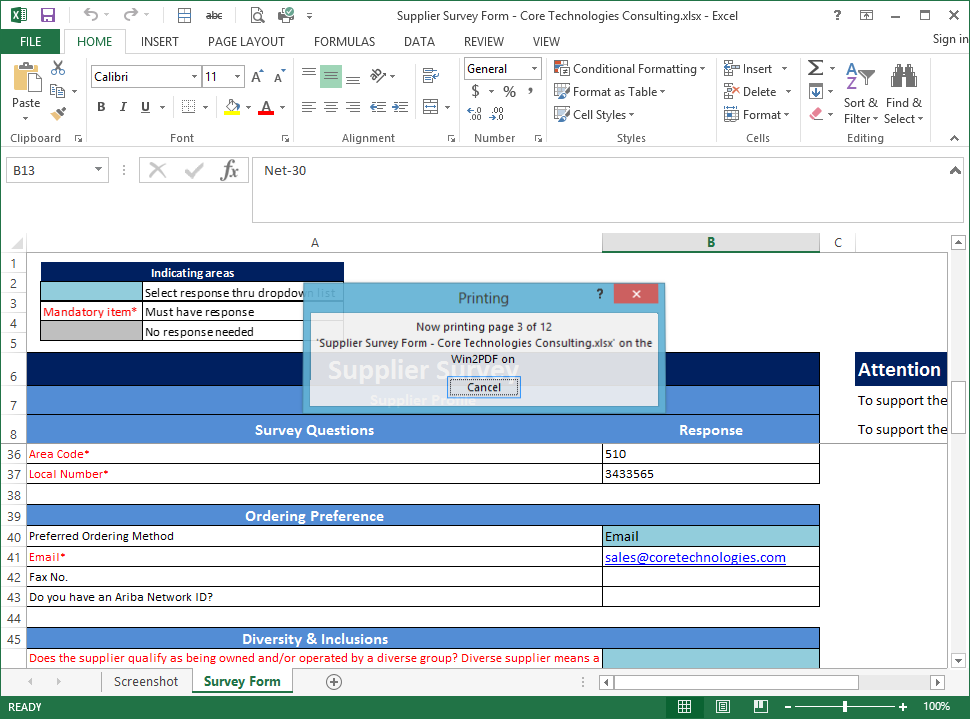Screen dimensions: 970x719
Task: Open the FILE tab
Action: point(30,41)
